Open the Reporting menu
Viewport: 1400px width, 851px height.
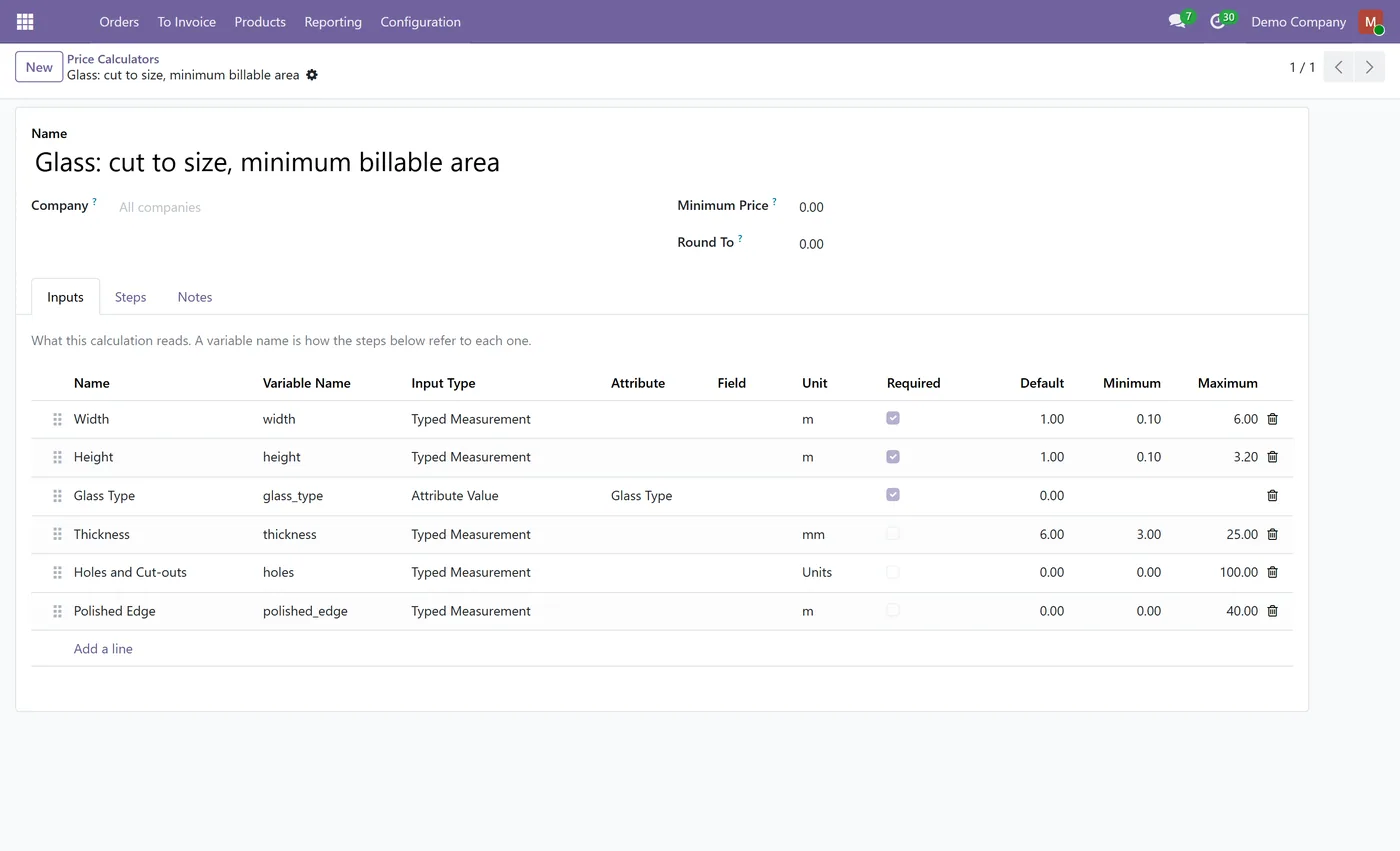tap(333, 21)
